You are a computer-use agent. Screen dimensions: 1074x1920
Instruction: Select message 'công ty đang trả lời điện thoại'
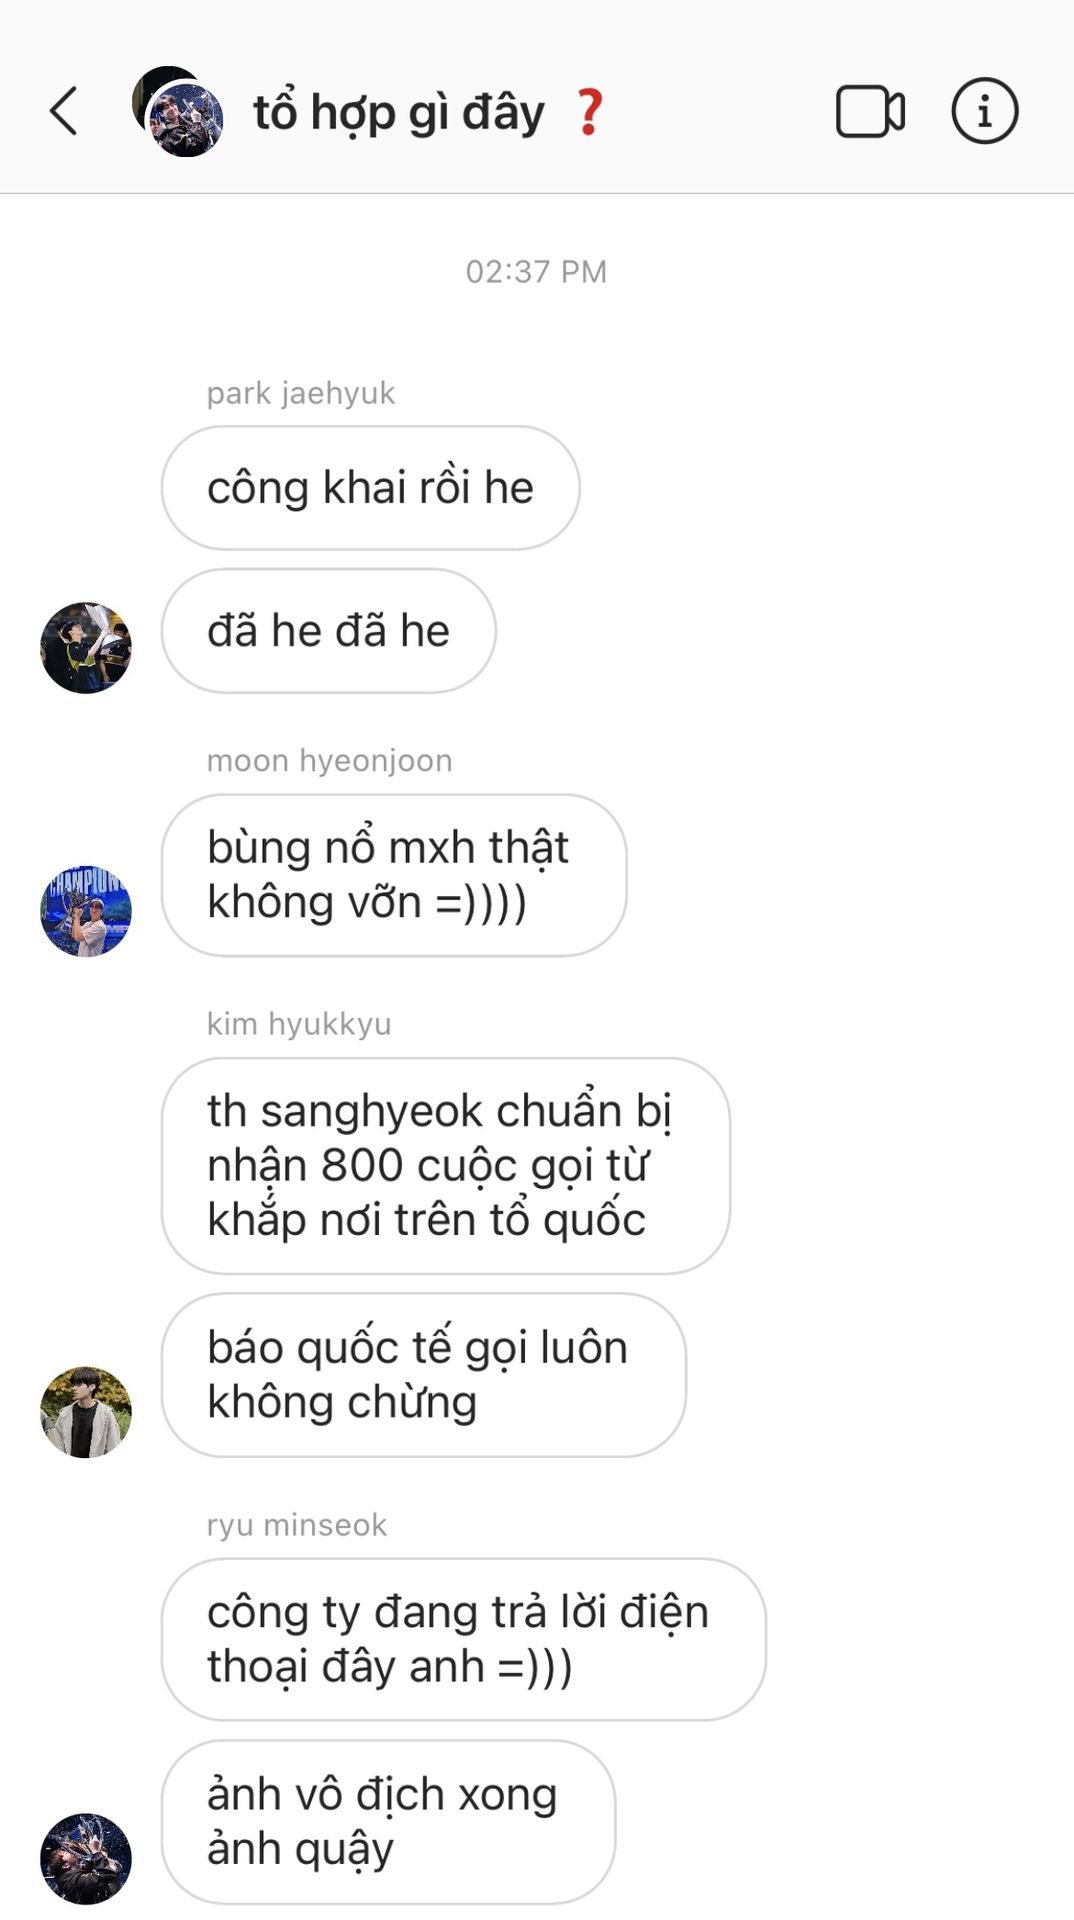click(x=464, y=1639)
